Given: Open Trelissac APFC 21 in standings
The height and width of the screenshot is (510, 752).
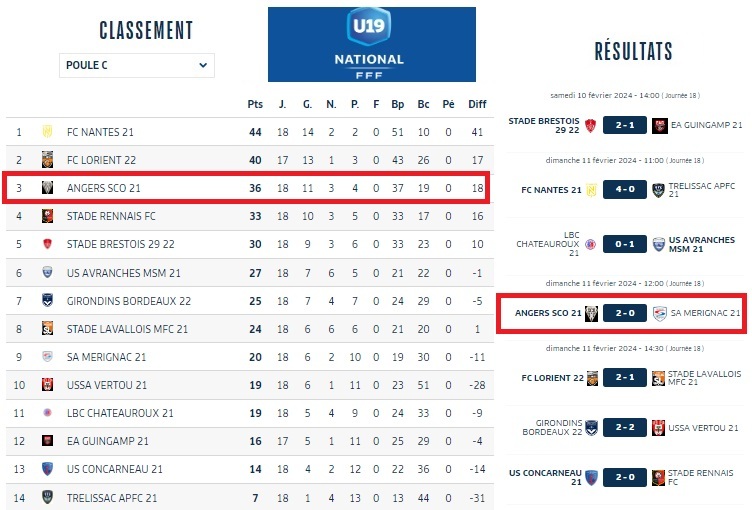Looking at the screenshot, I should coord(112,497).
